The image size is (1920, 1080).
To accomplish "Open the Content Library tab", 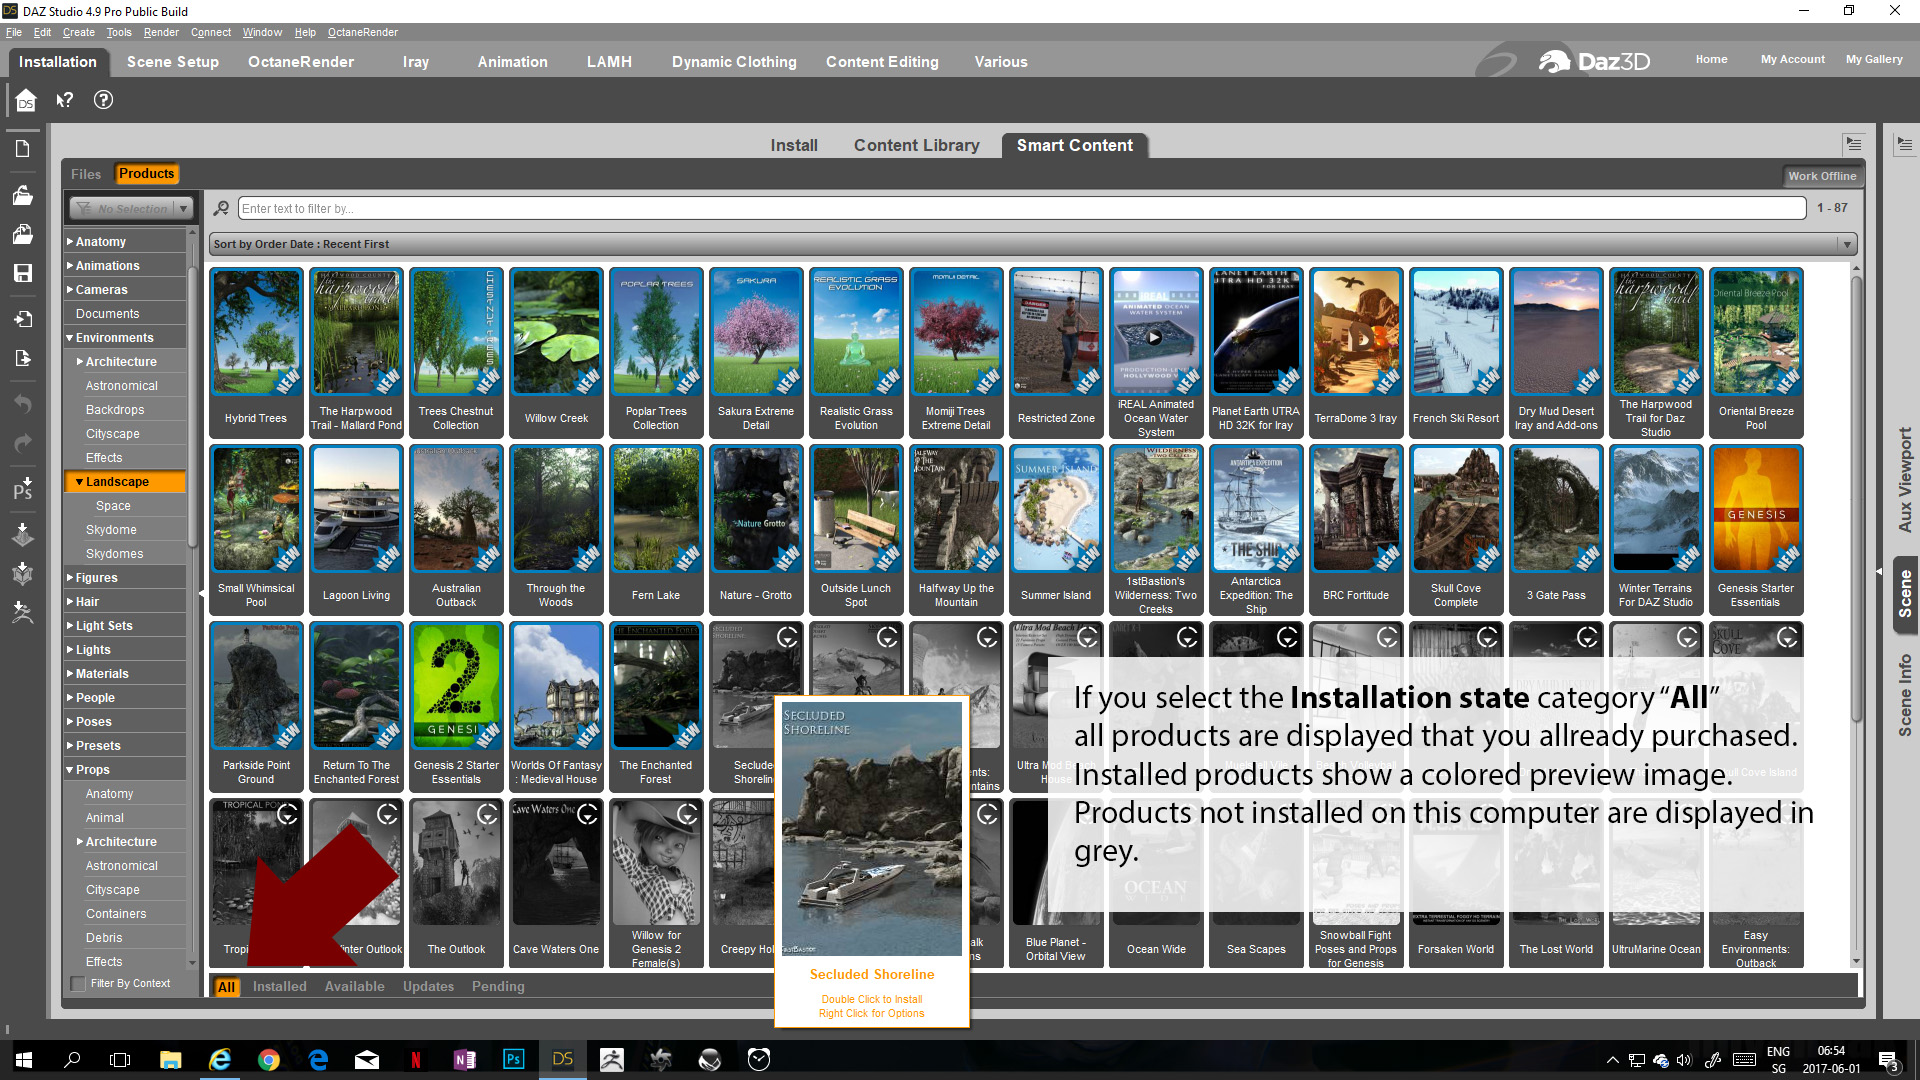I will [x=916, y=145].
